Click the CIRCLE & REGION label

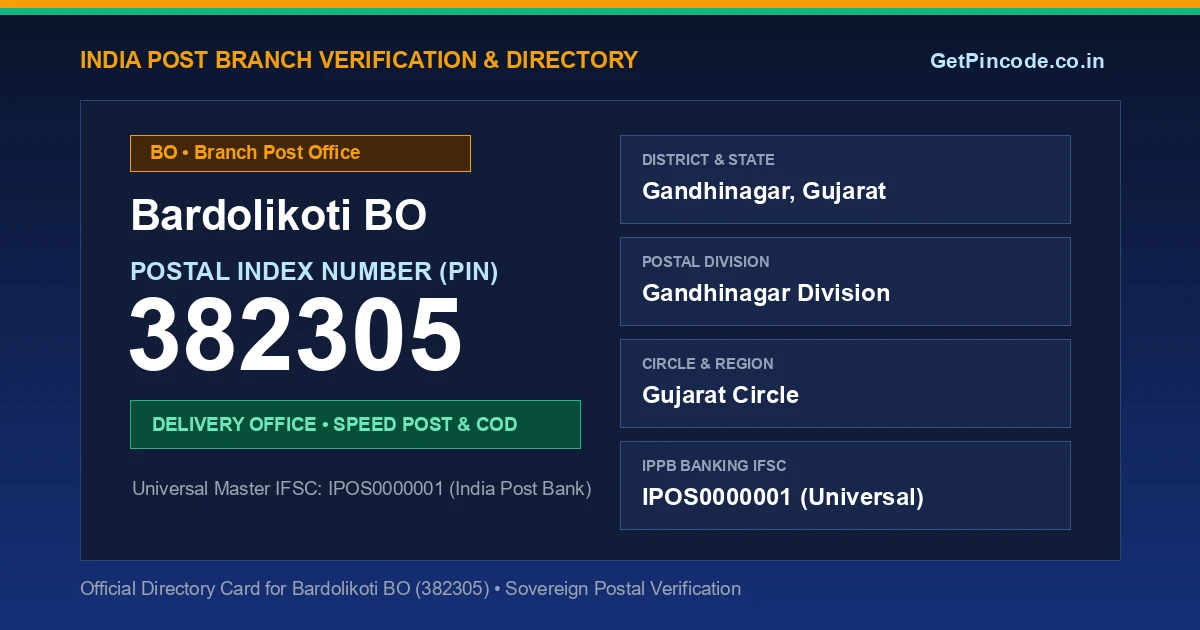(708, 364)
